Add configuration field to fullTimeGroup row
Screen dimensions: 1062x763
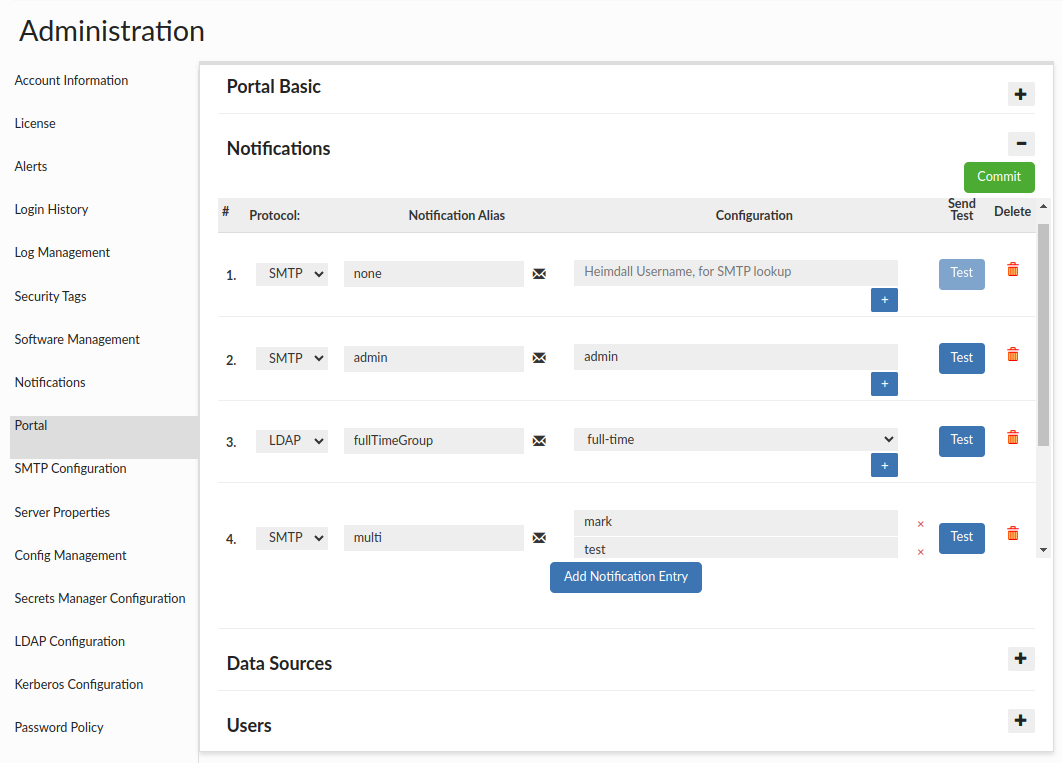pyautogui.click(x=884, y=465)
